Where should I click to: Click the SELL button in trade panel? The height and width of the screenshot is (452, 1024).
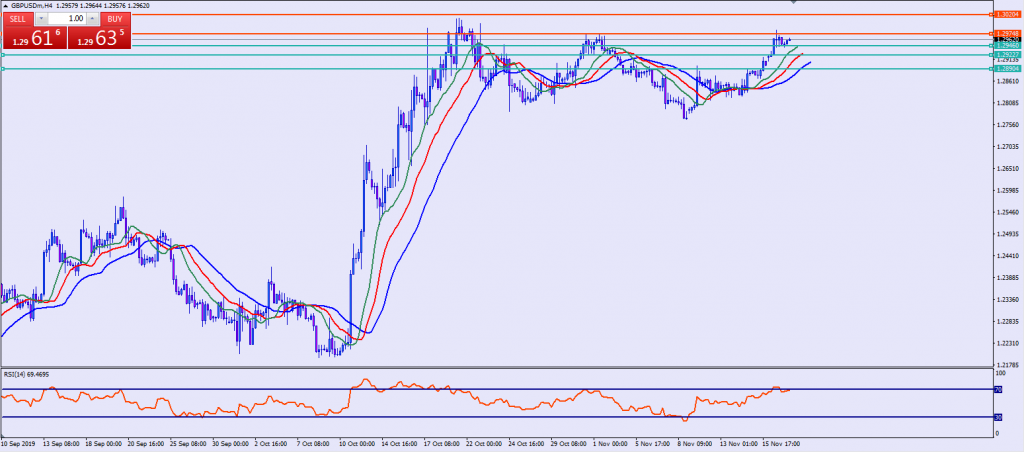pos(20,18)
